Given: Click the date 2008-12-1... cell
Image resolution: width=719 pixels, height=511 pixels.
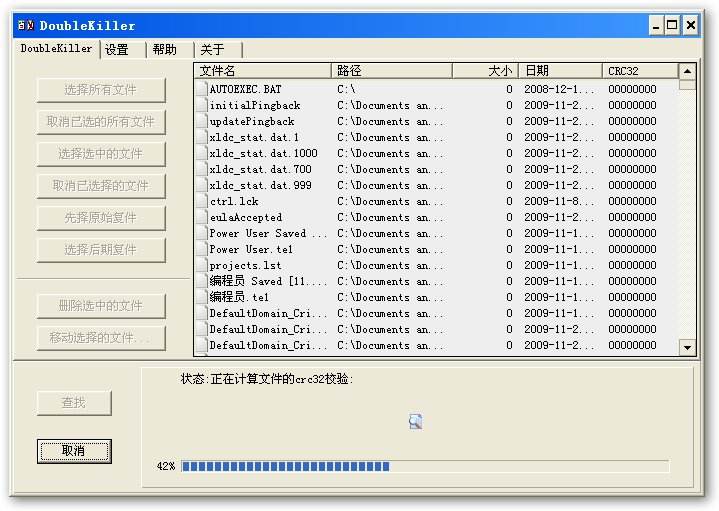Looking at the screenshot, I should [x=559, y=89].
